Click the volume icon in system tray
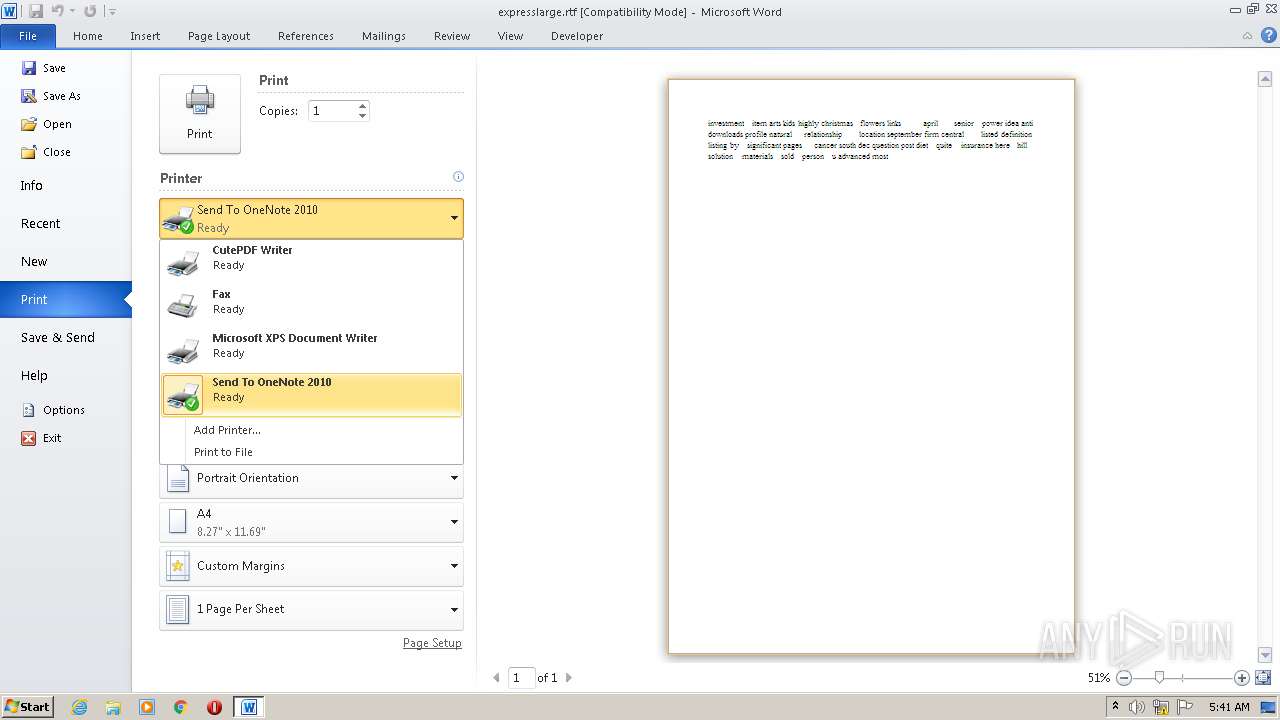The width and height of the screenshot is (1280, 720). pos(1137,707)
